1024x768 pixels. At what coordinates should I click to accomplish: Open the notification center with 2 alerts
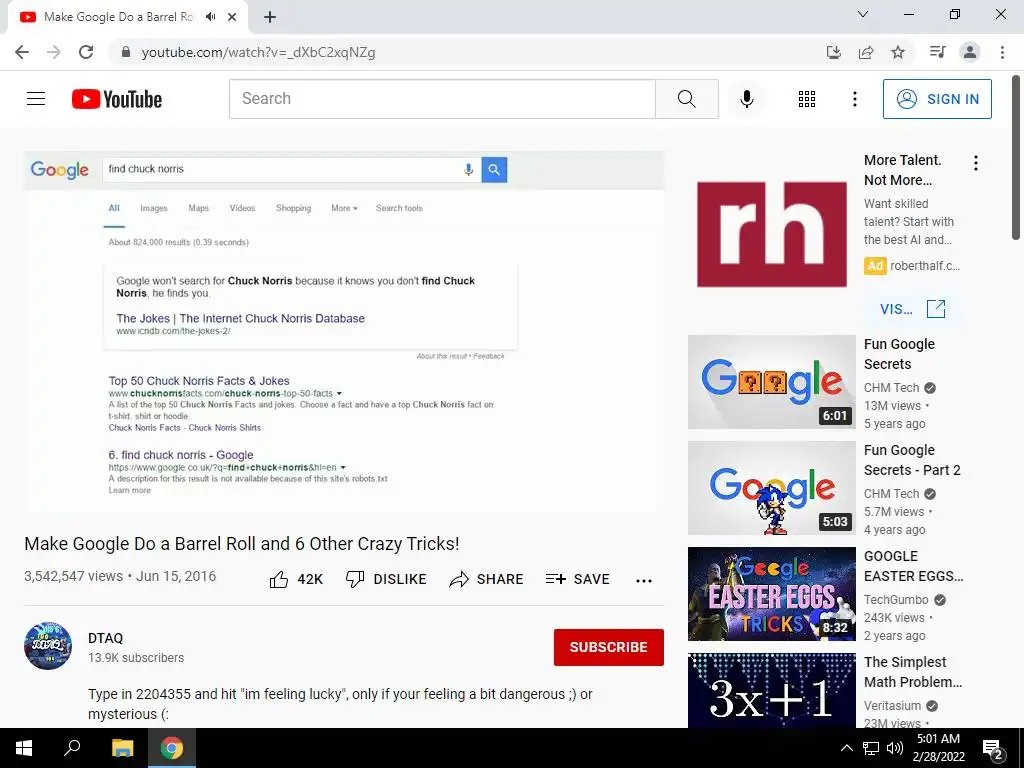click(993, 749)
